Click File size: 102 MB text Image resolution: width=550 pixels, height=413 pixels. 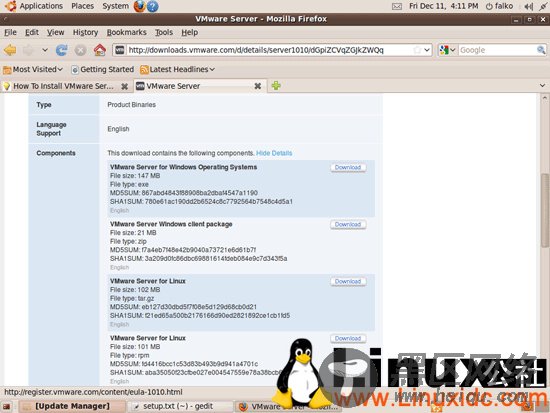[x=135, y=290]
